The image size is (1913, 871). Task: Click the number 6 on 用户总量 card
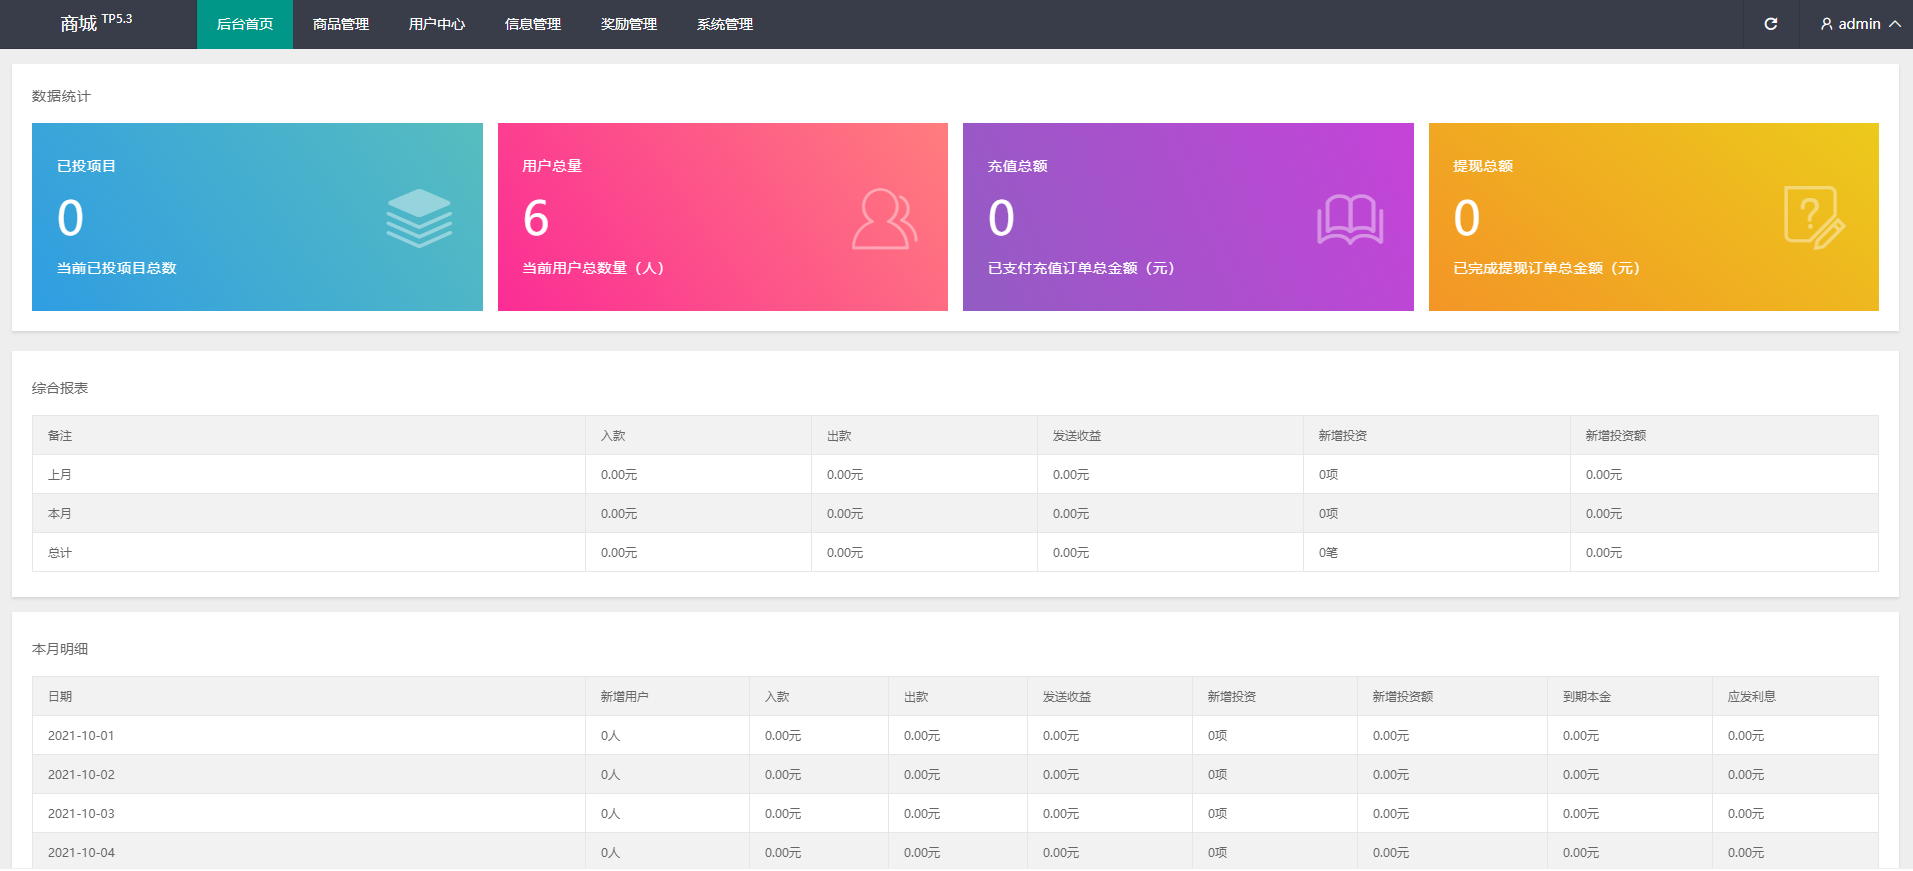point(536,218)
